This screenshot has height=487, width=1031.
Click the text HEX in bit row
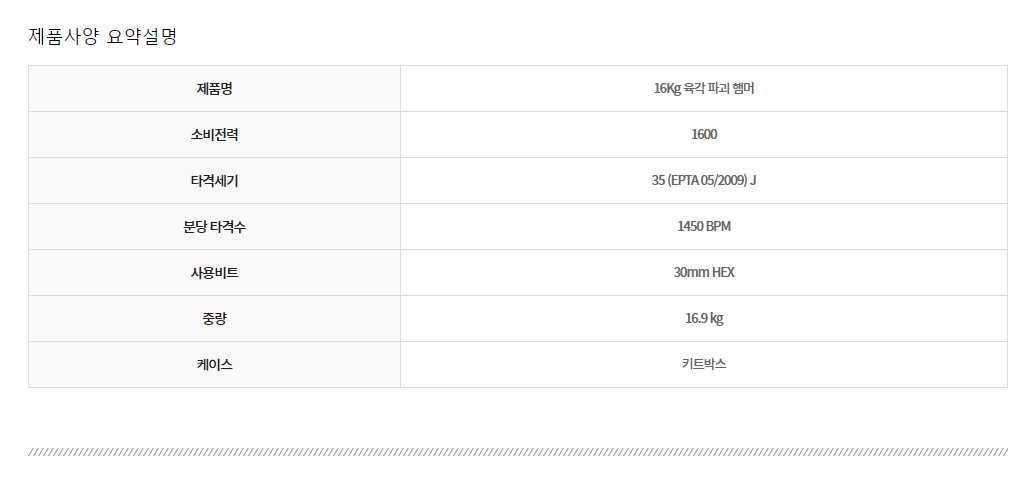[x=723, y=273]
